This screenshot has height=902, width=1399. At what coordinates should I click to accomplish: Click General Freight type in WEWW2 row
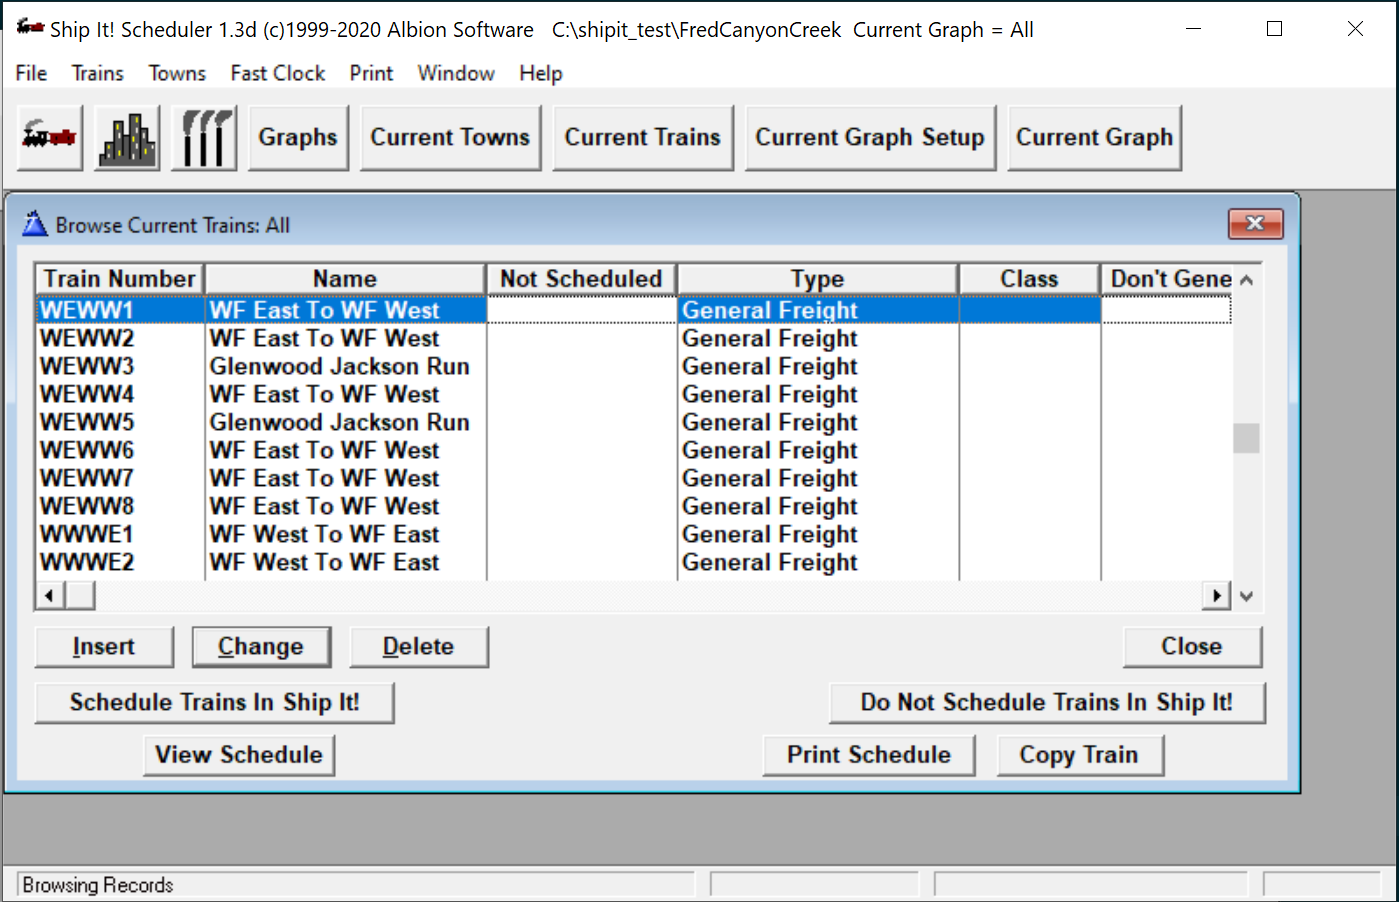pos(769,338)
